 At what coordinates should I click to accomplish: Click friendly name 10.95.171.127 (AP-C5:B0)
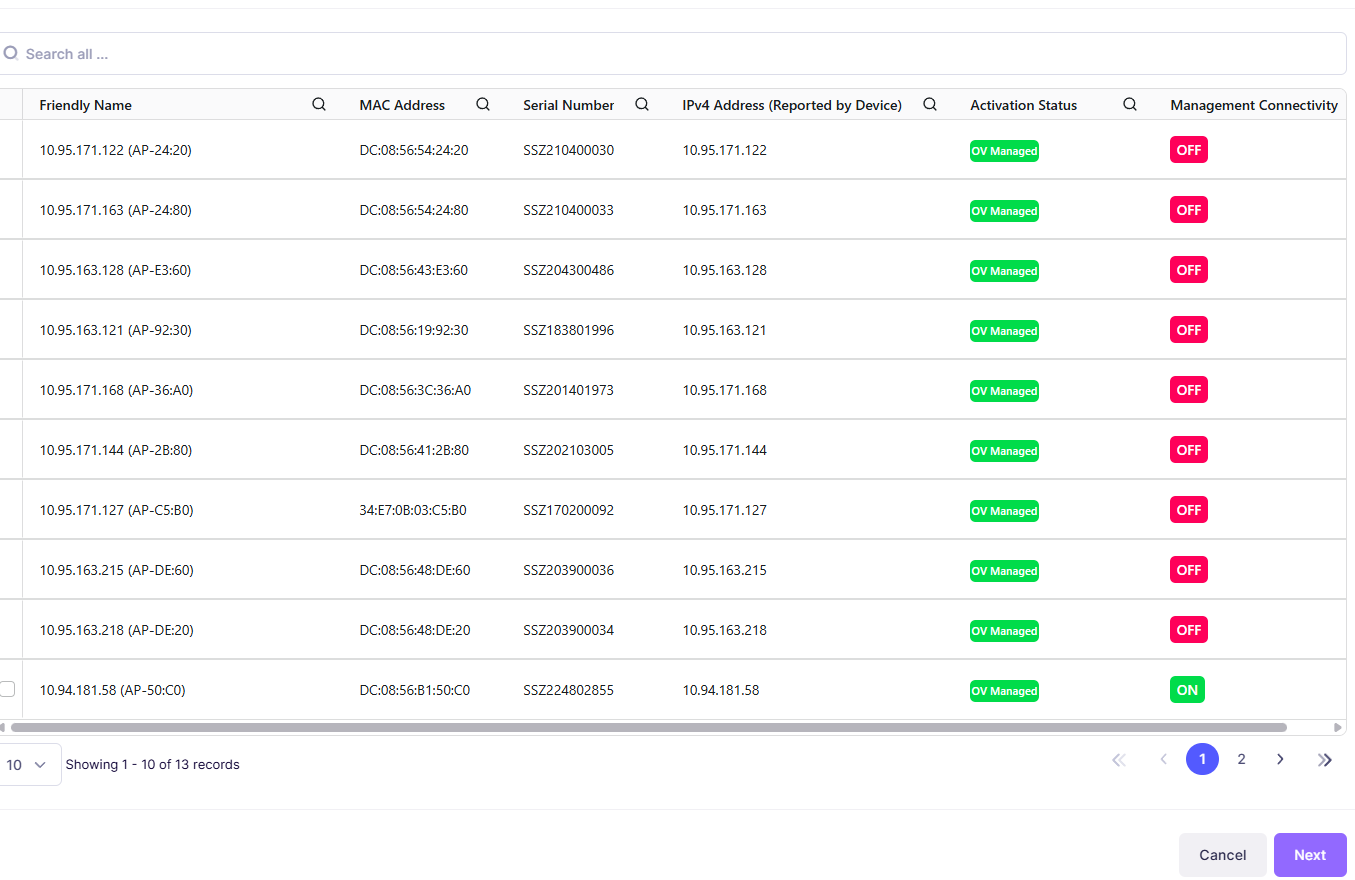[x=116, y=510]
